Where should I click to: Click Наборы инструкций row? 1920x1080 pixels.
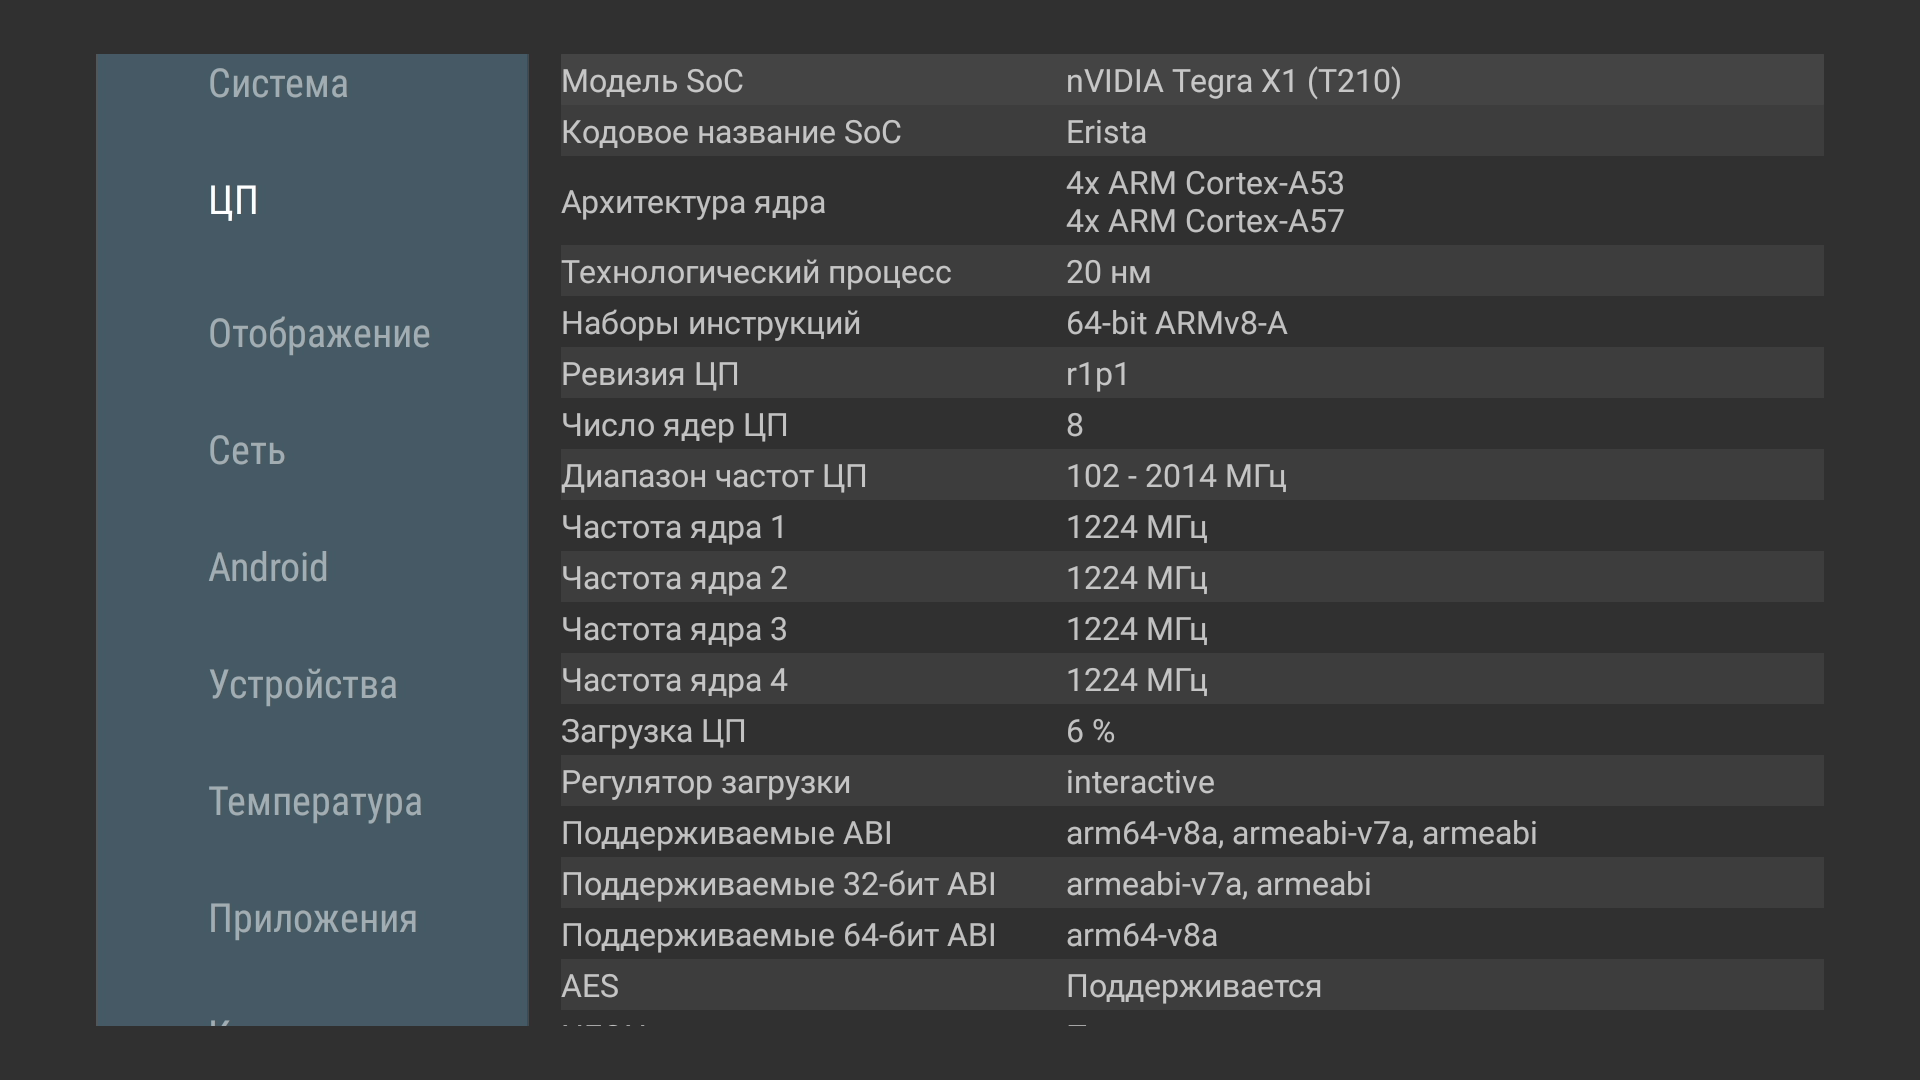pos(1190,323)
